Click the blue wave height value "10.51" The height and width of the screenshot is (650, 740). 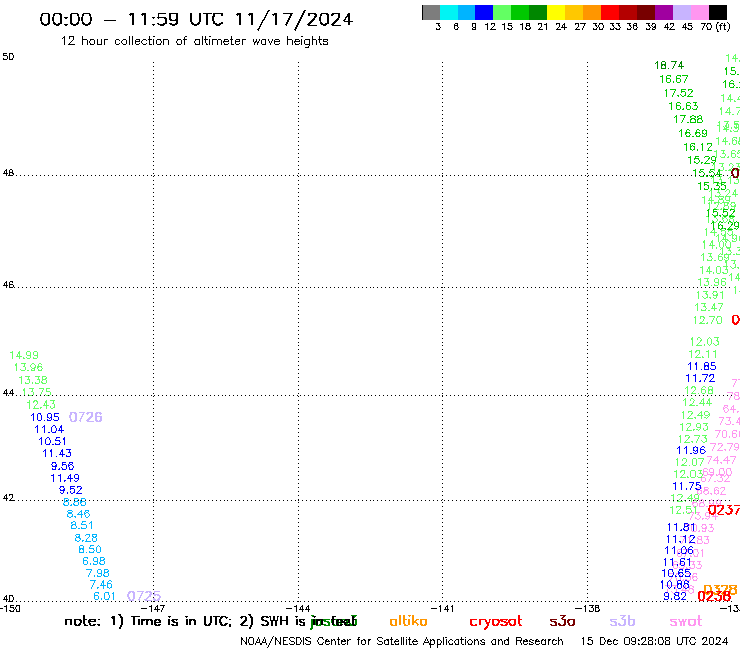[52, 441]
